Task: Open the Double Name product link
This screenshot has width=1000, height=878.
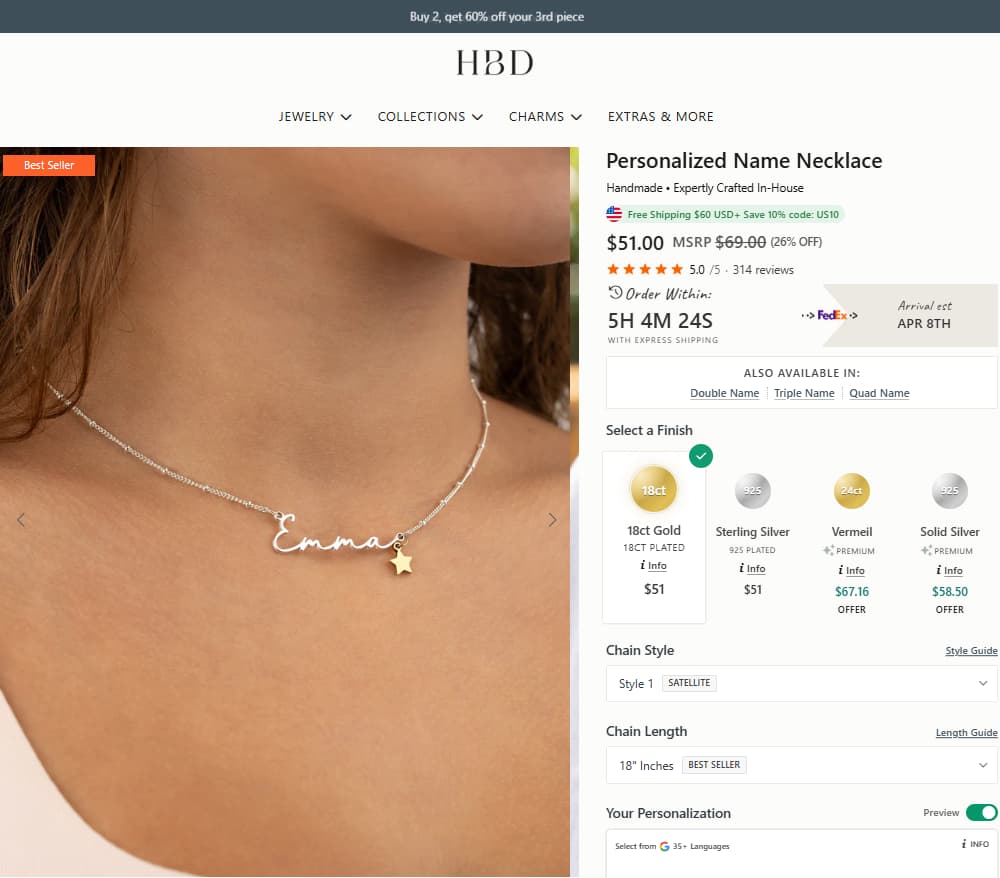Action: coord(724,393)
